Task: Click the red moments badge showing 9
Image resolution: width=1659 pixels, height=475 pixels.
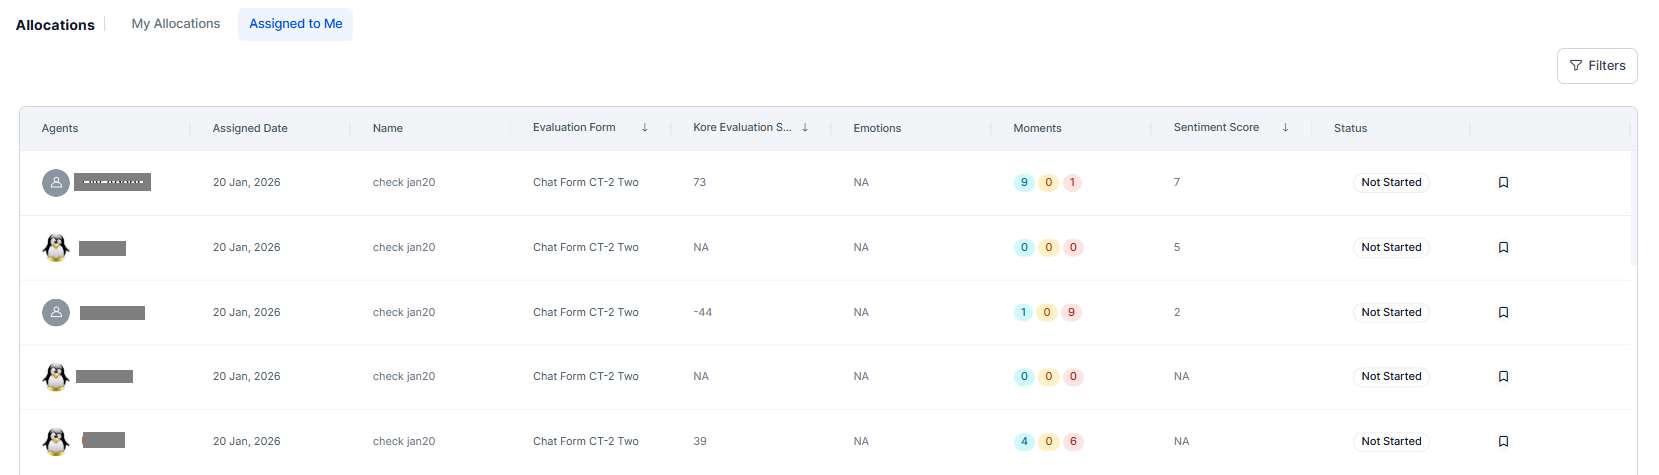Action: point(1071,313)
